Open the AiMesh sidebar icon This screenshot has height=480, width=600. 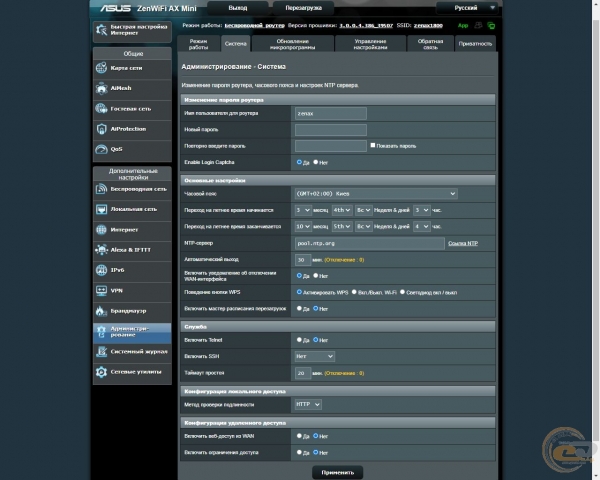click(101, 88)
